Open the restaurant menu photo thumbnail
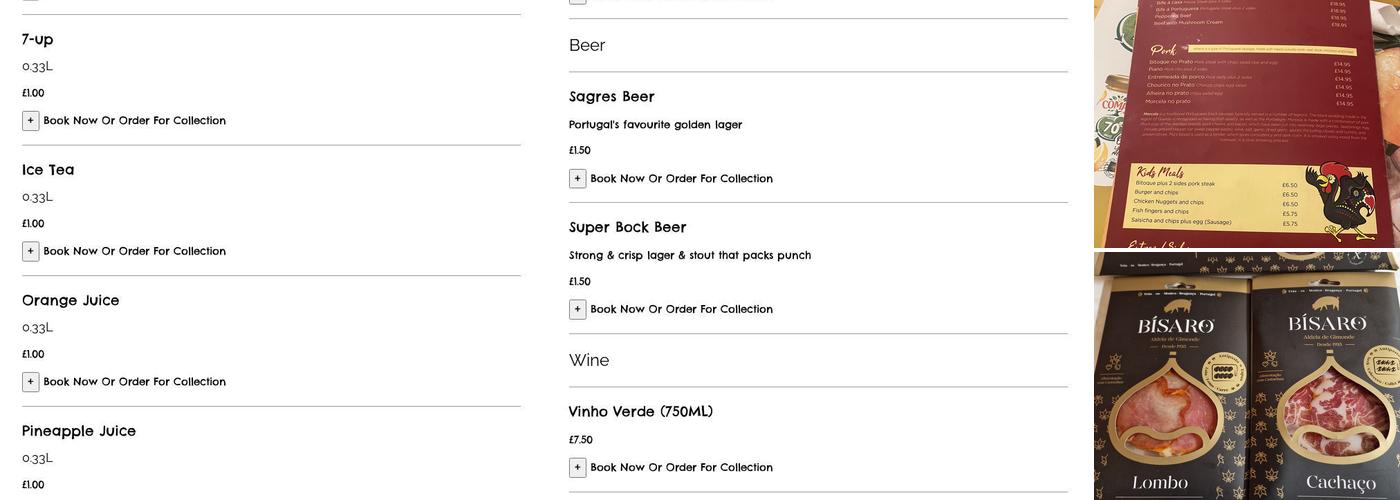The image size is (1400, 500). coord(1246,123)
